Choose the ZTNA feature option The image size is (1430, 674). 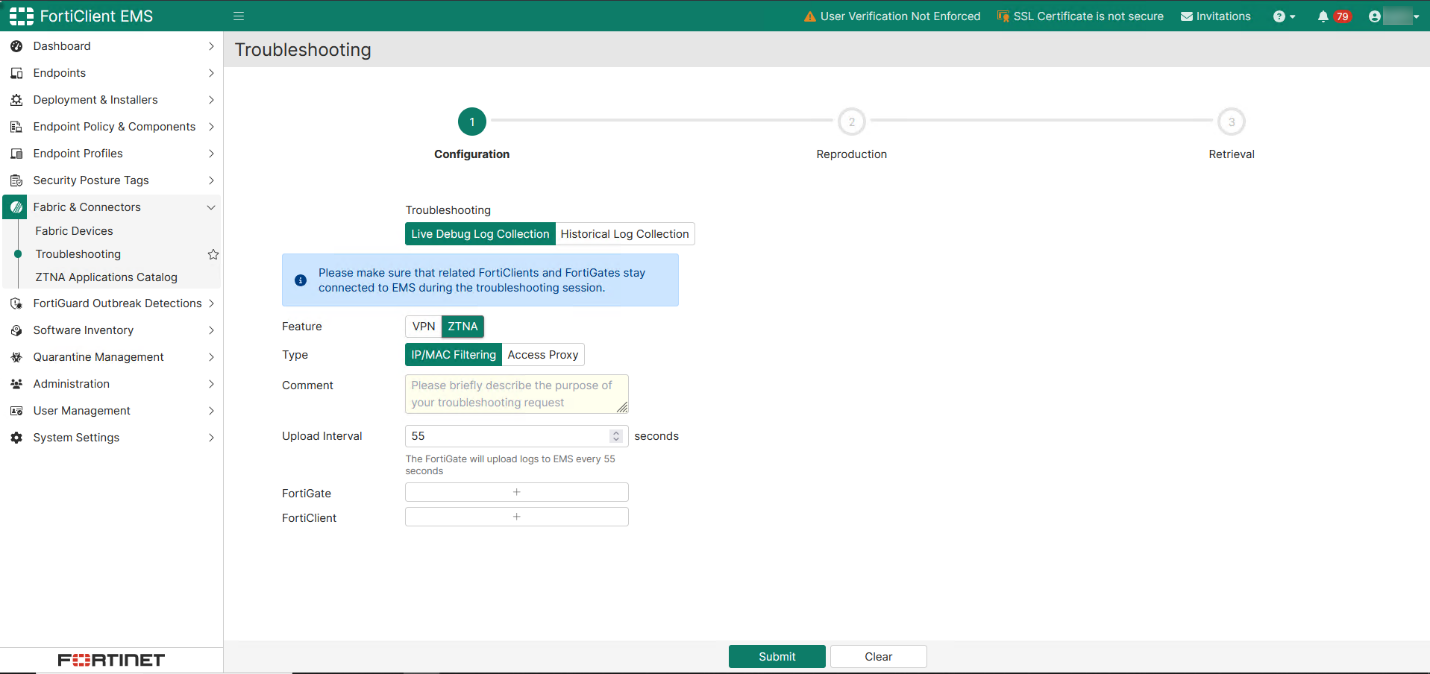(463, 326)
